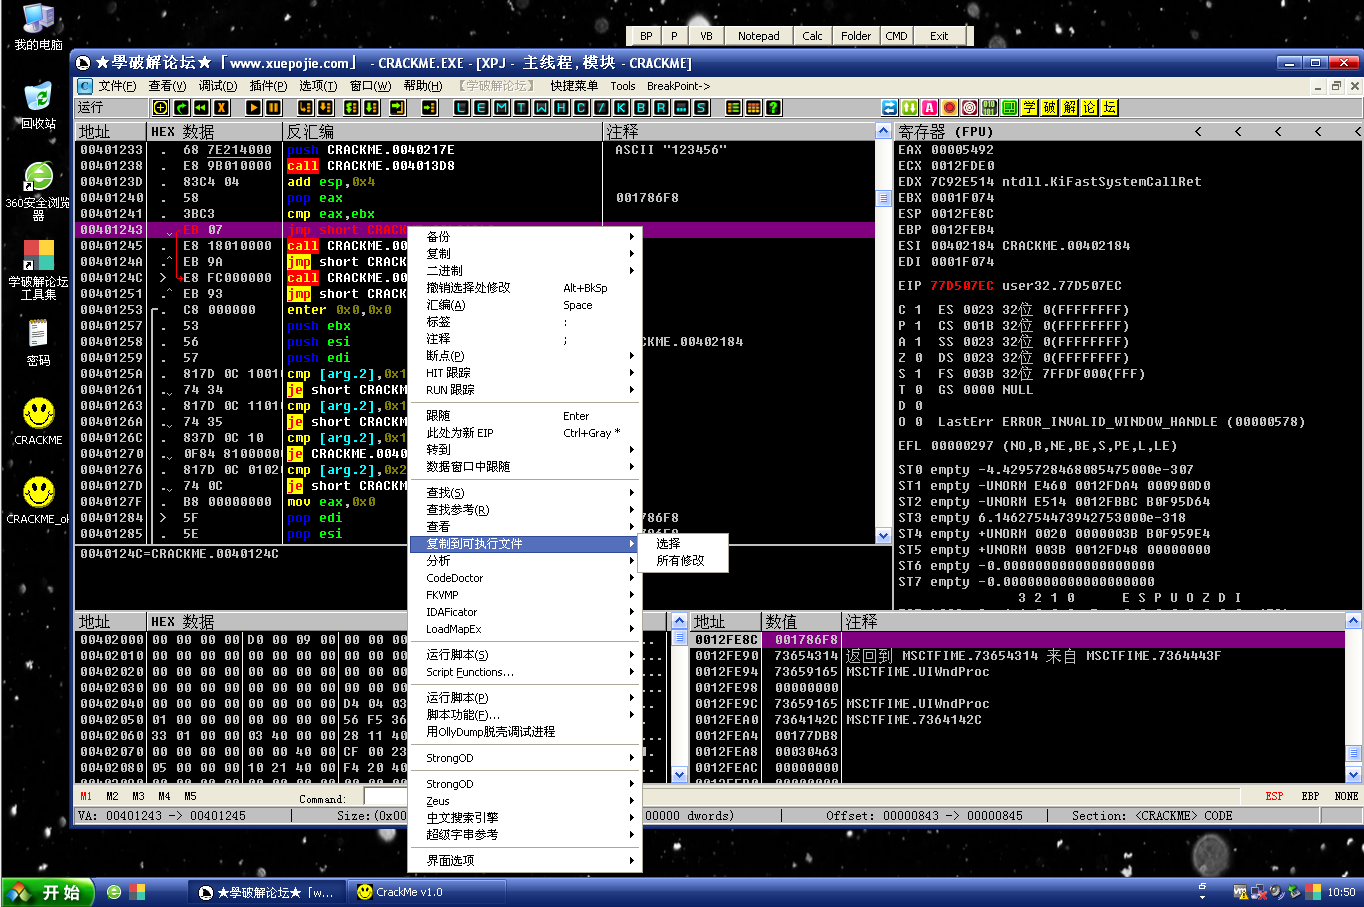Click the BP quick button
The height and width of the screenshot is (907, 1364).
pos(646,36)
